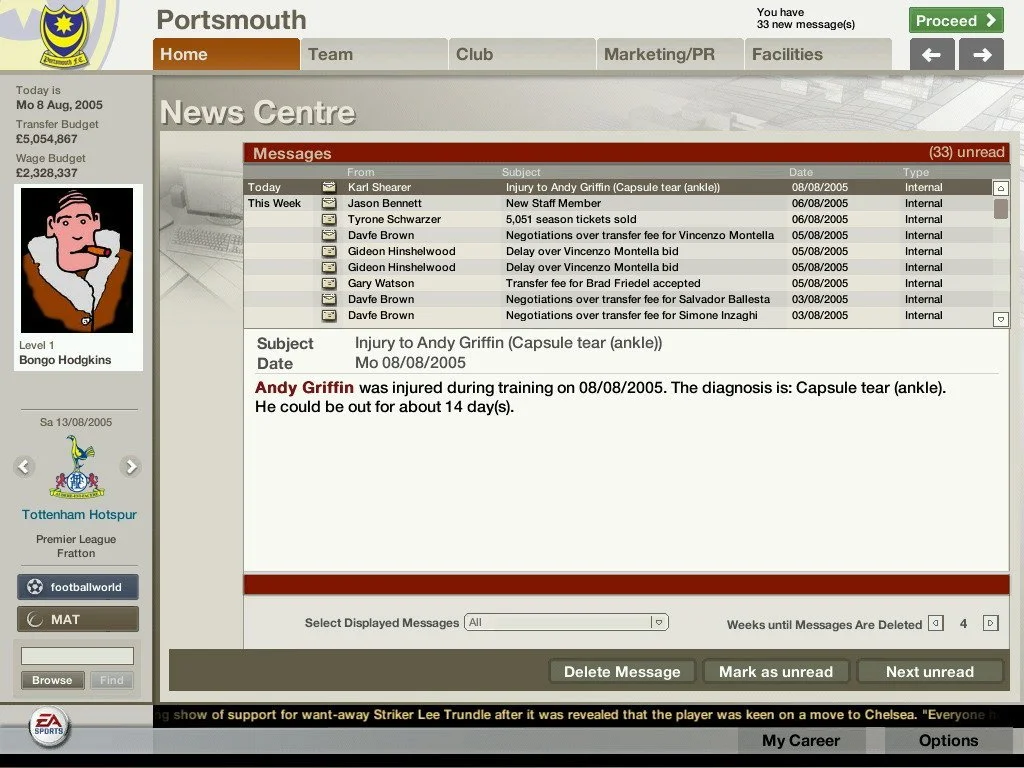Open the Andy Griffin player link
This screenshot has height=768, width=1024.
click(304, 388)
